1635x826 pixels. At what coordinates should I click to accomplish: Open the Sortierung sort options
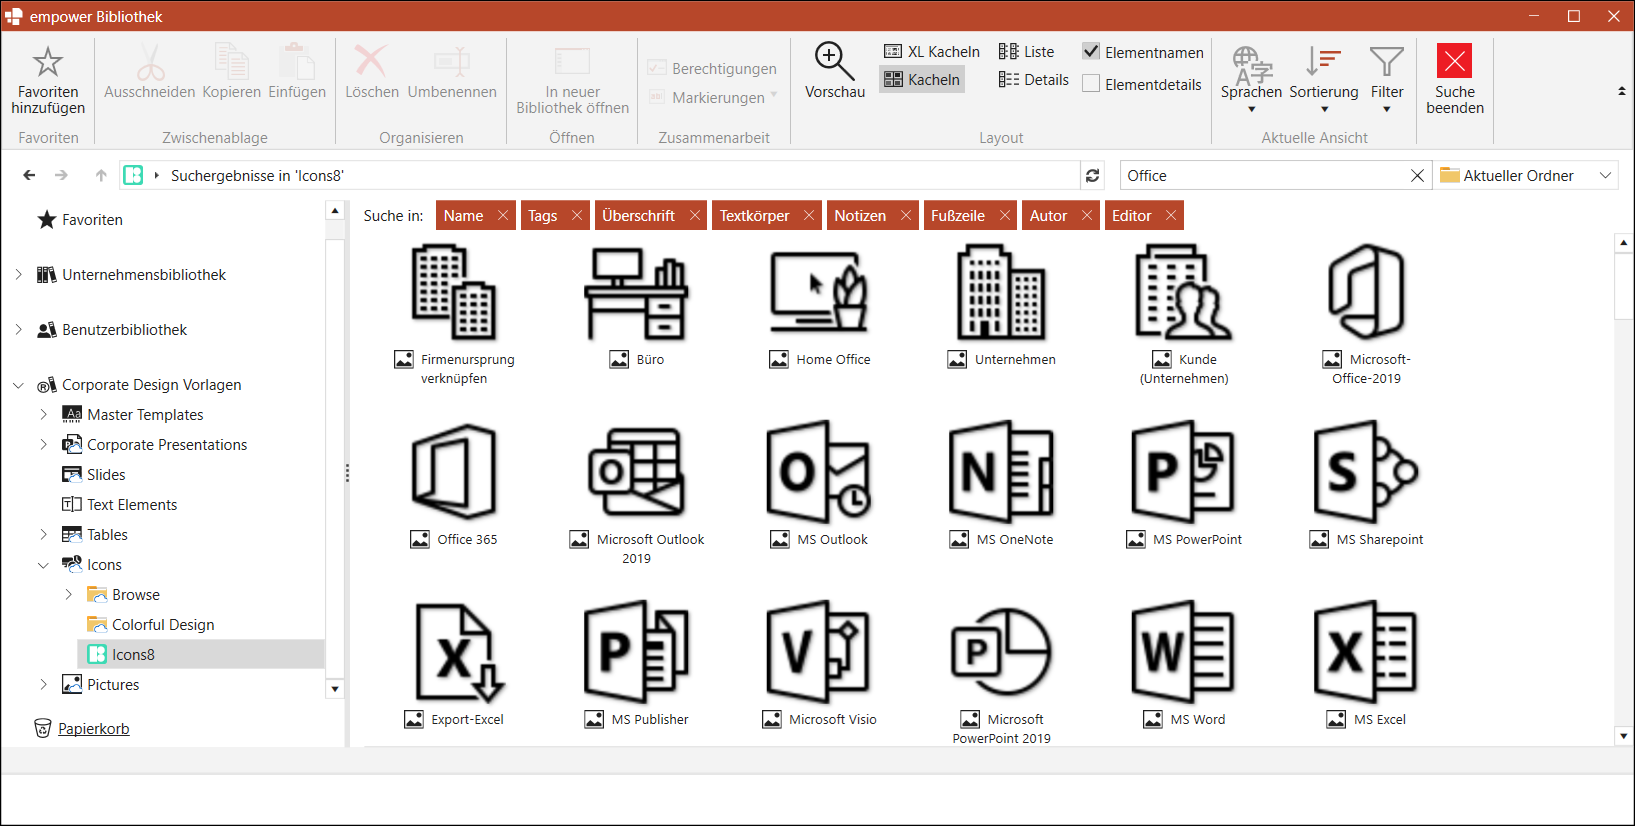pyautogui.click(x=1323, y=79)
